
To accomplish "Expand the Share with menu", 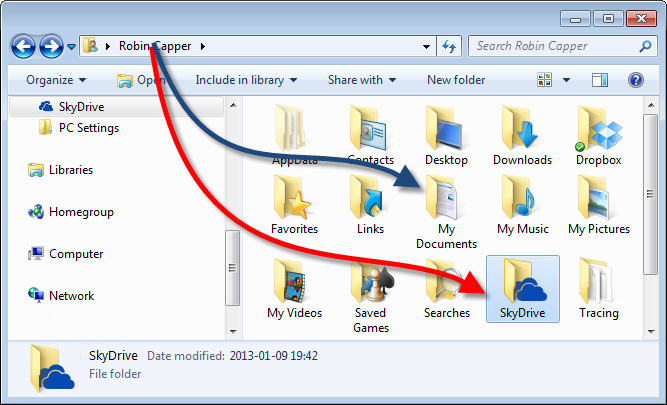I will point(361,80).
